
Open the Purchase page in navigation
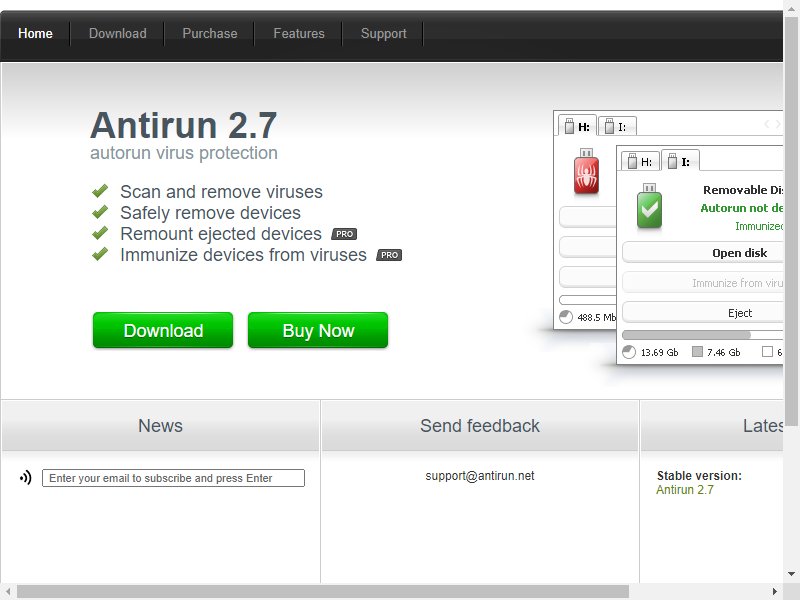[x=210, y=34]
